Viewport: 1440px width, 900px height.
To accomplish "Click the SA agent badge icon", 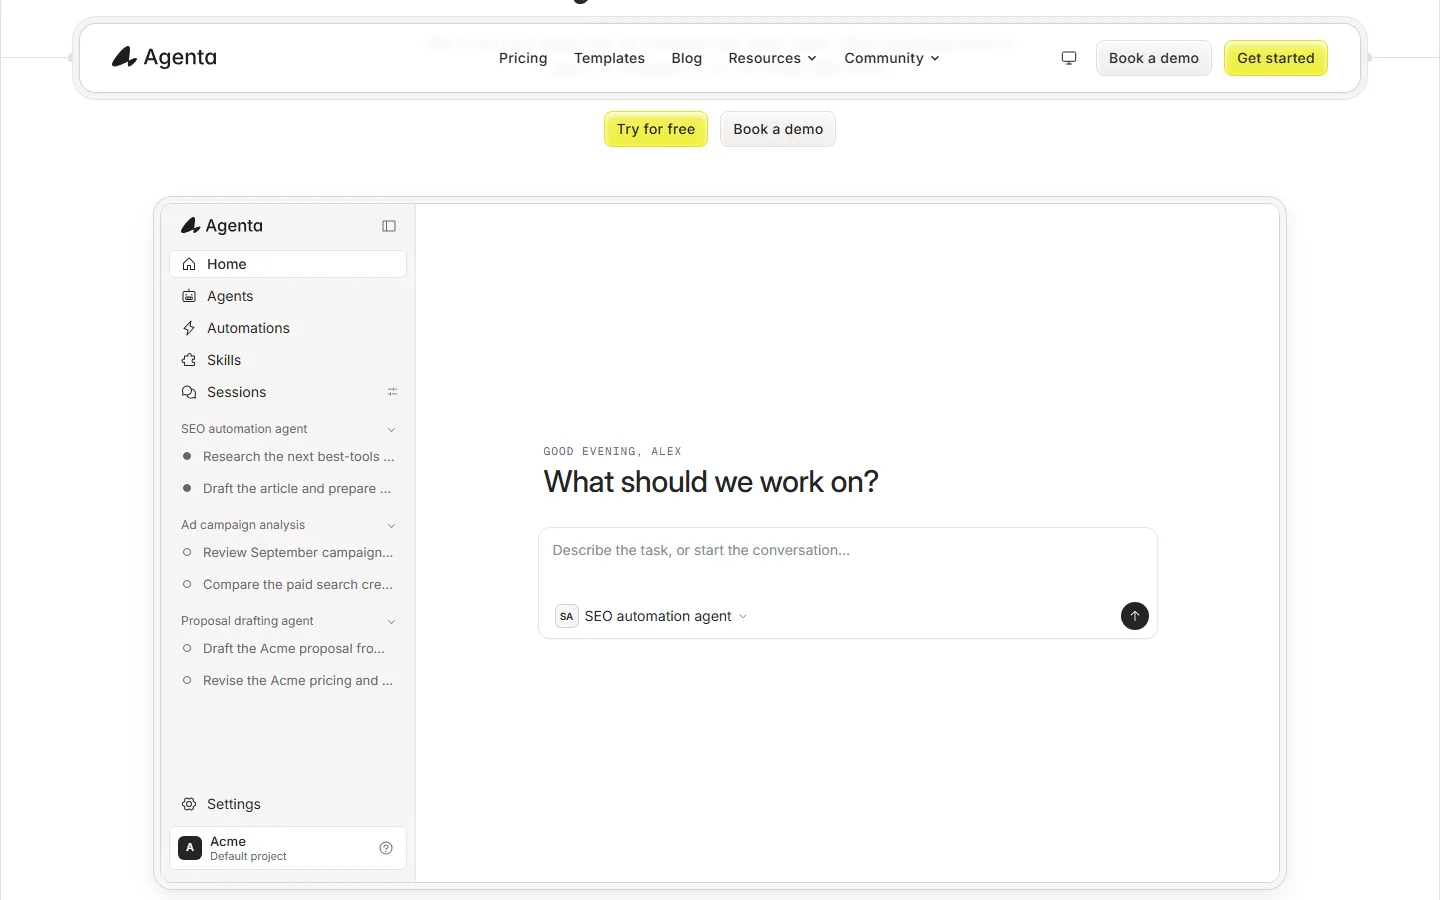I will [567, 616].
